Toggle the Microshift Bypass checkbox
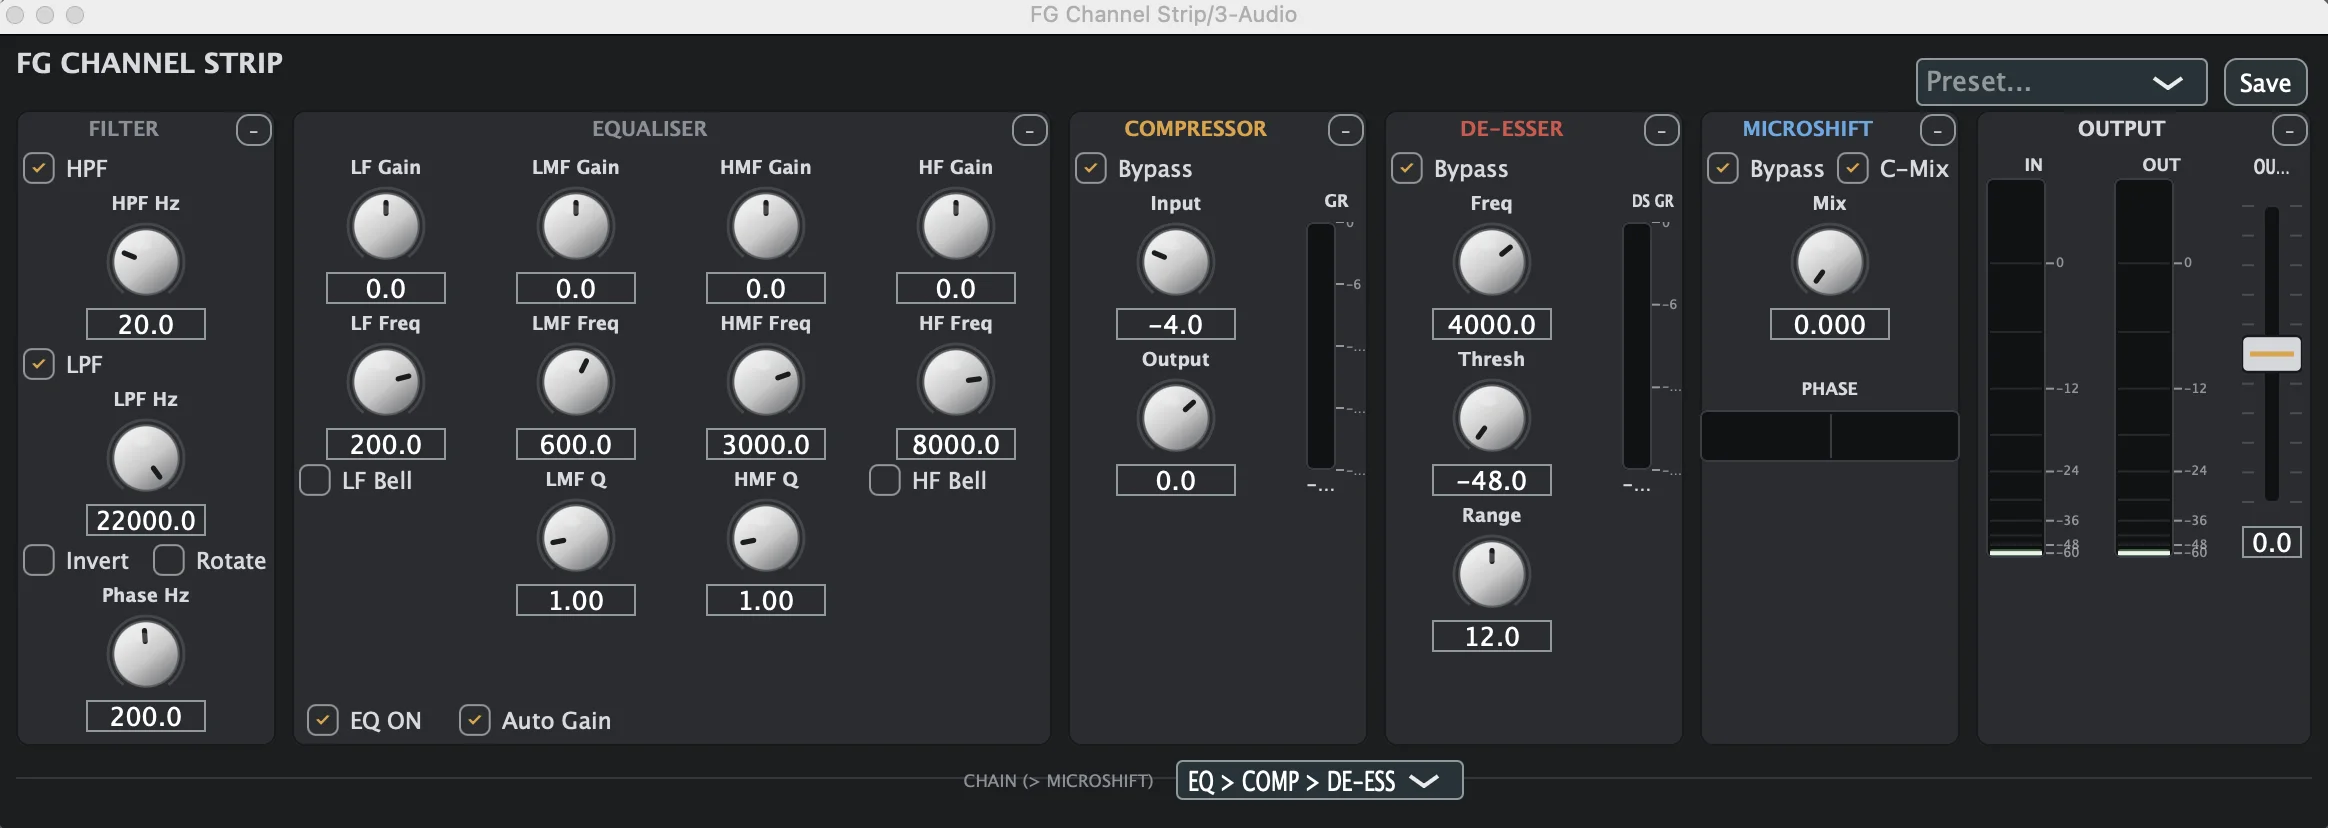 coord(1723,168)
